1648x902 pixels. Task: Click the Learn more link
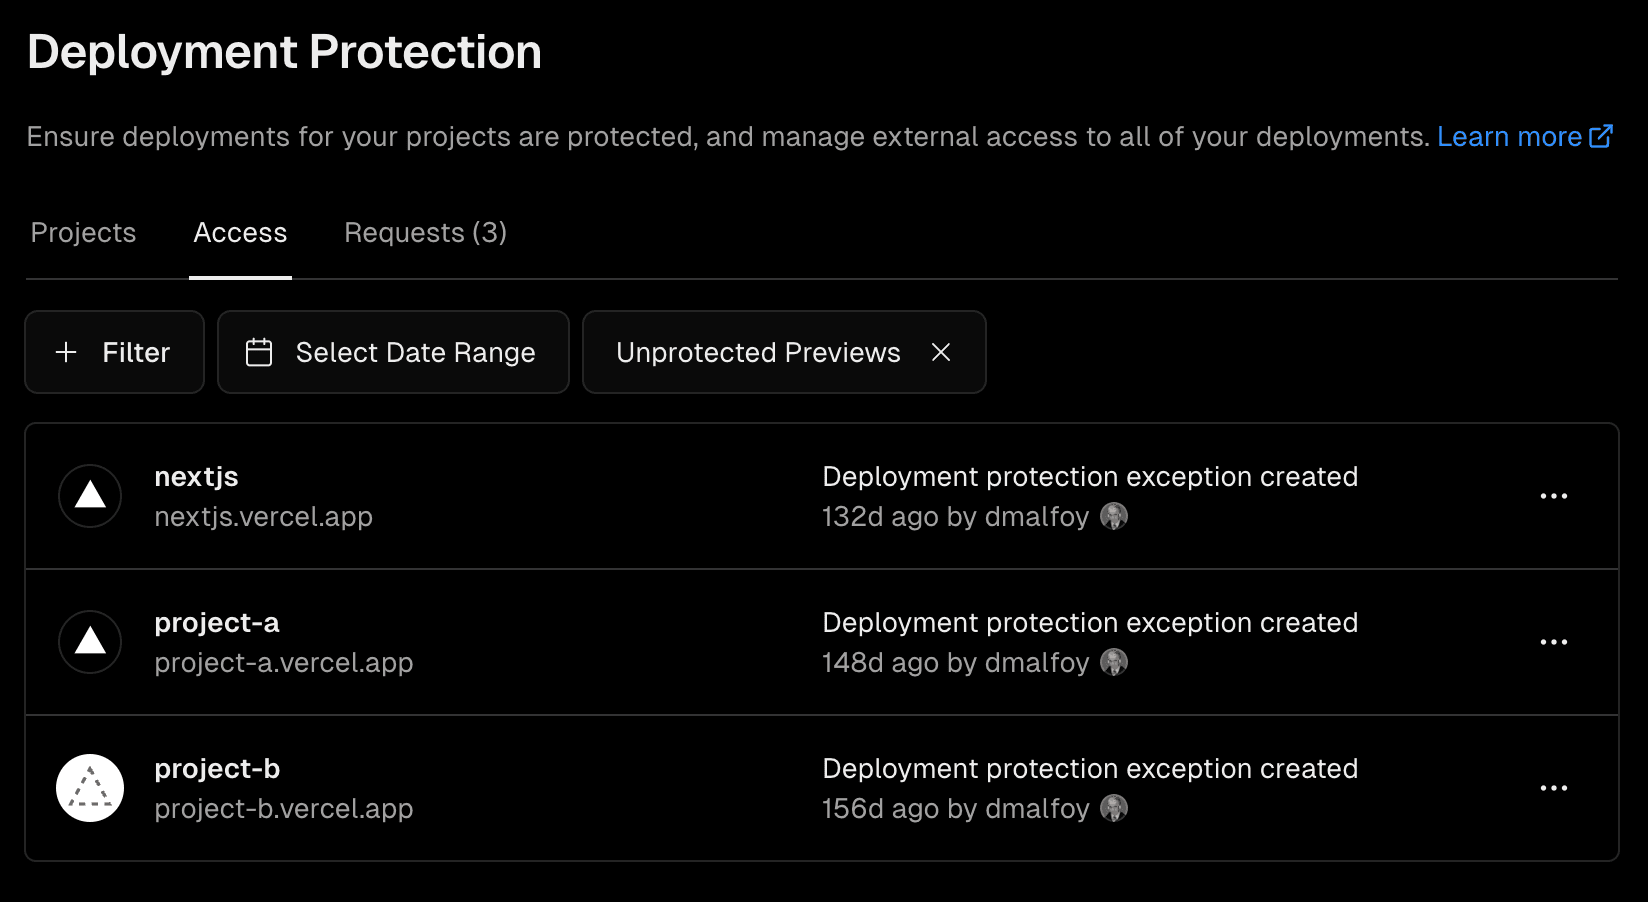coord(1510,136)
